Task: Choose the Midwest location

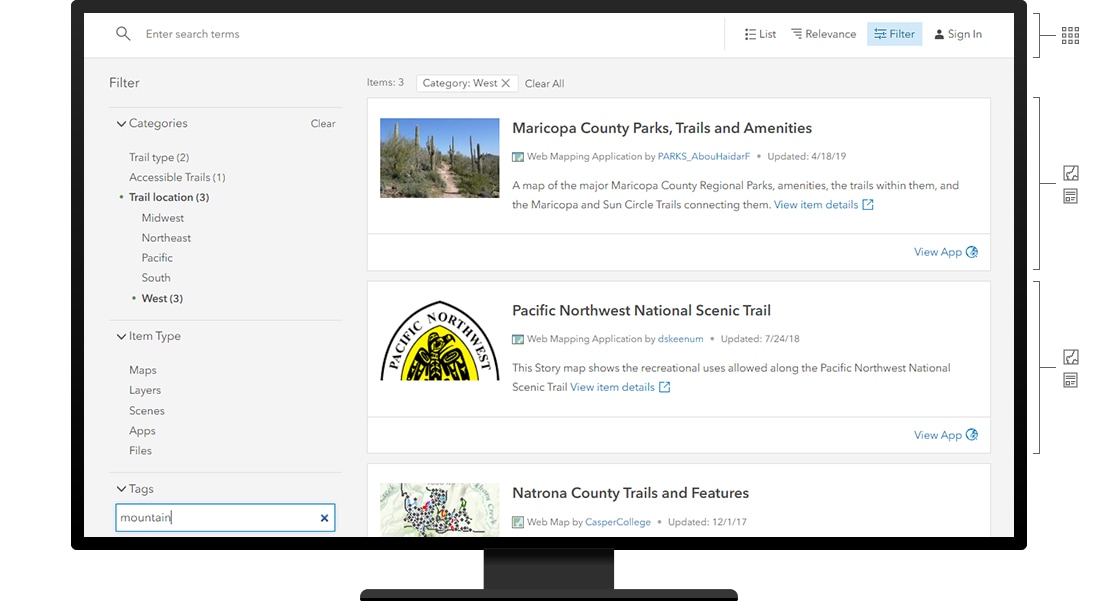Action: point(163,218)
